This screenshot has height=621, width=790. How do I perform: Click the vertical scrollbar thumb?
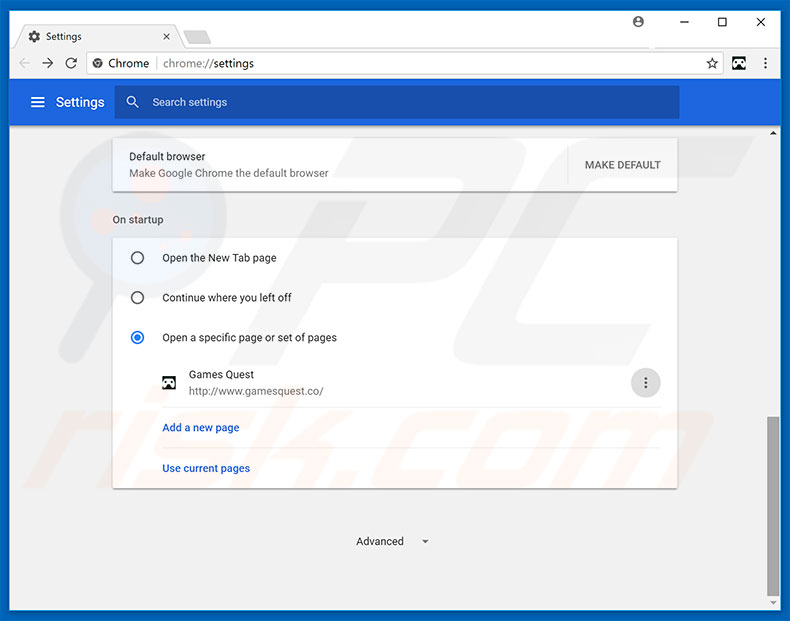773,506
